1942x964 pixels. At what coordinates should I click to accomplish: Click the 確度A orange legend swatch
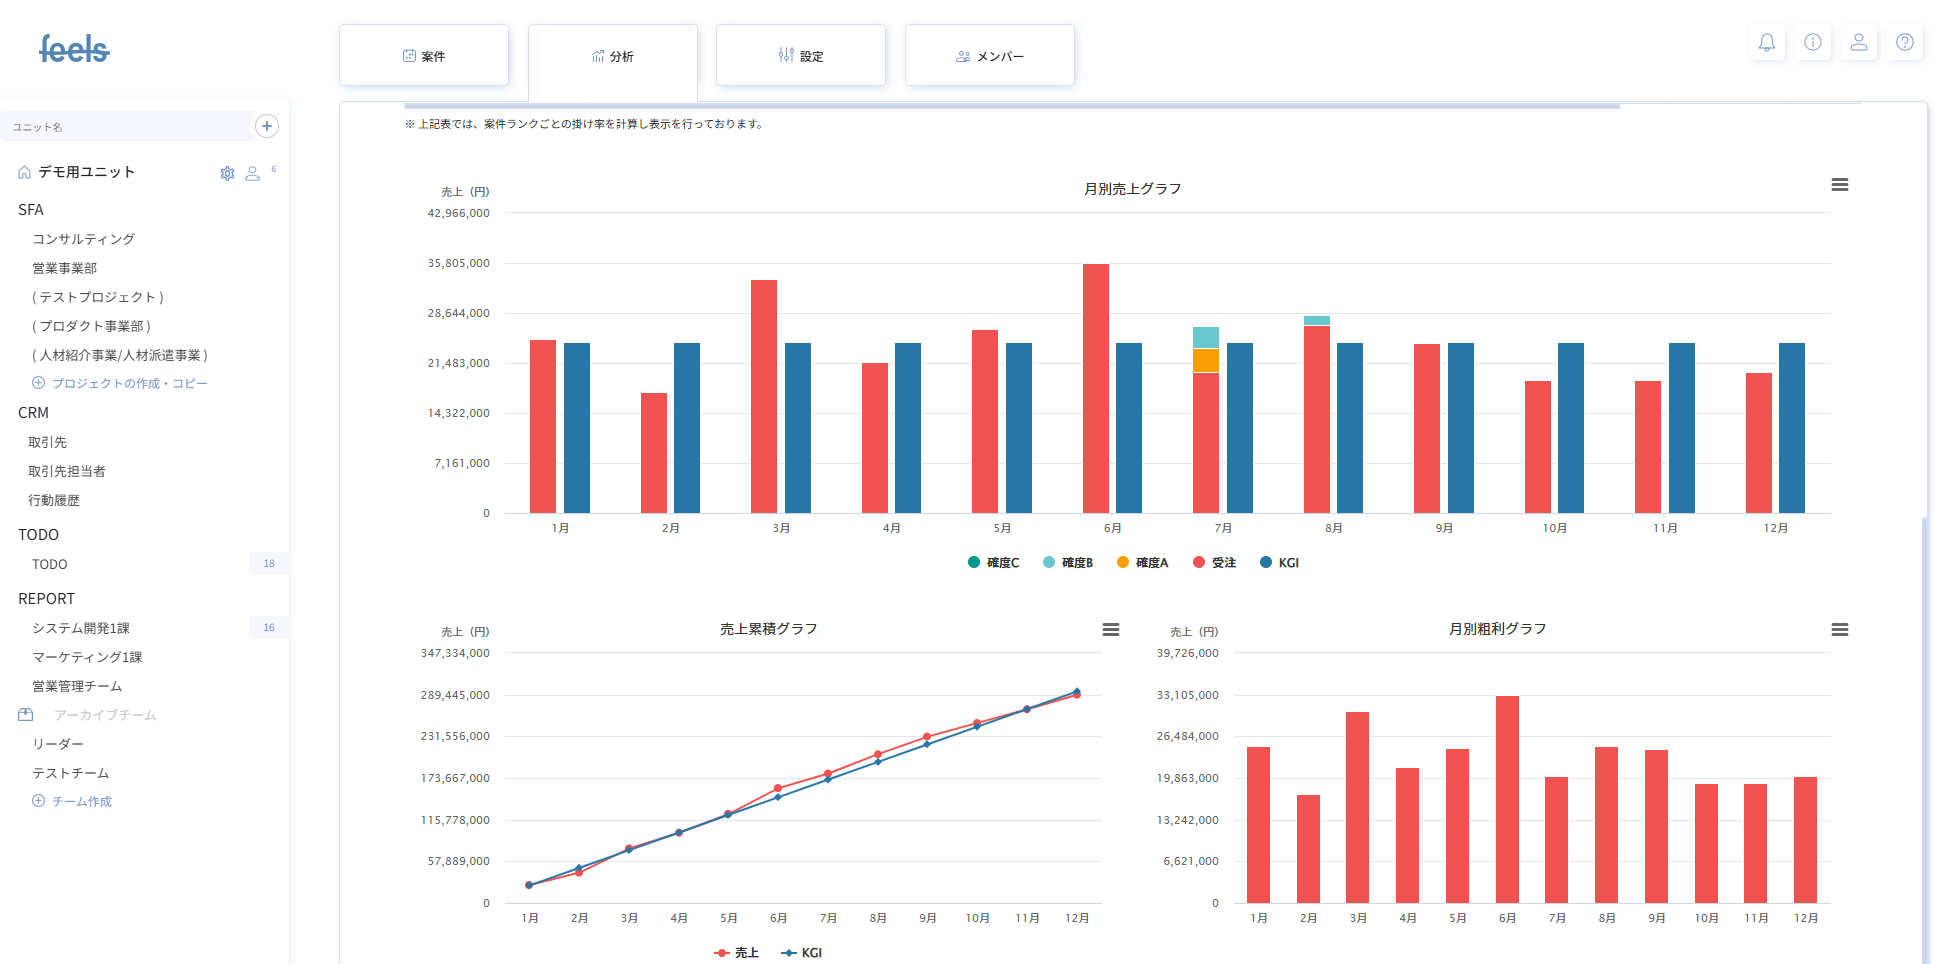[1123, 562]
